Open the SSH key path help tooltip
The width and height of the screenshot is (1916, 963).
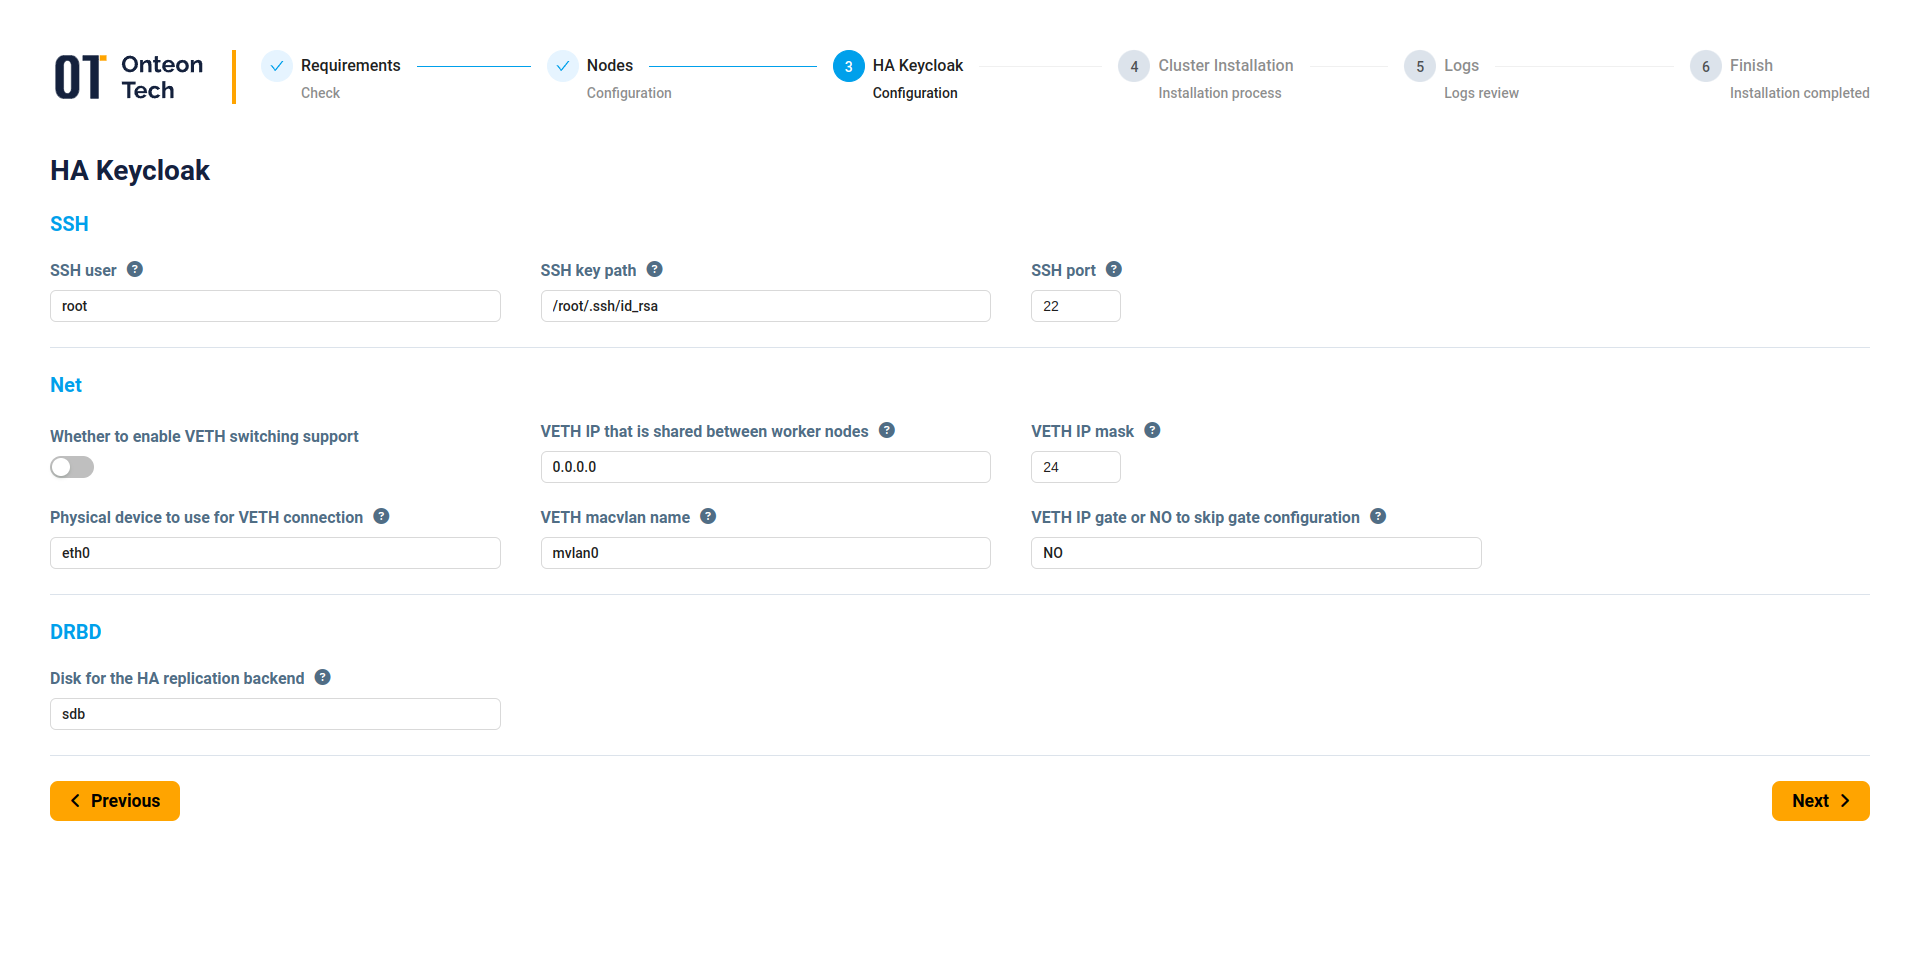(655, 269)
